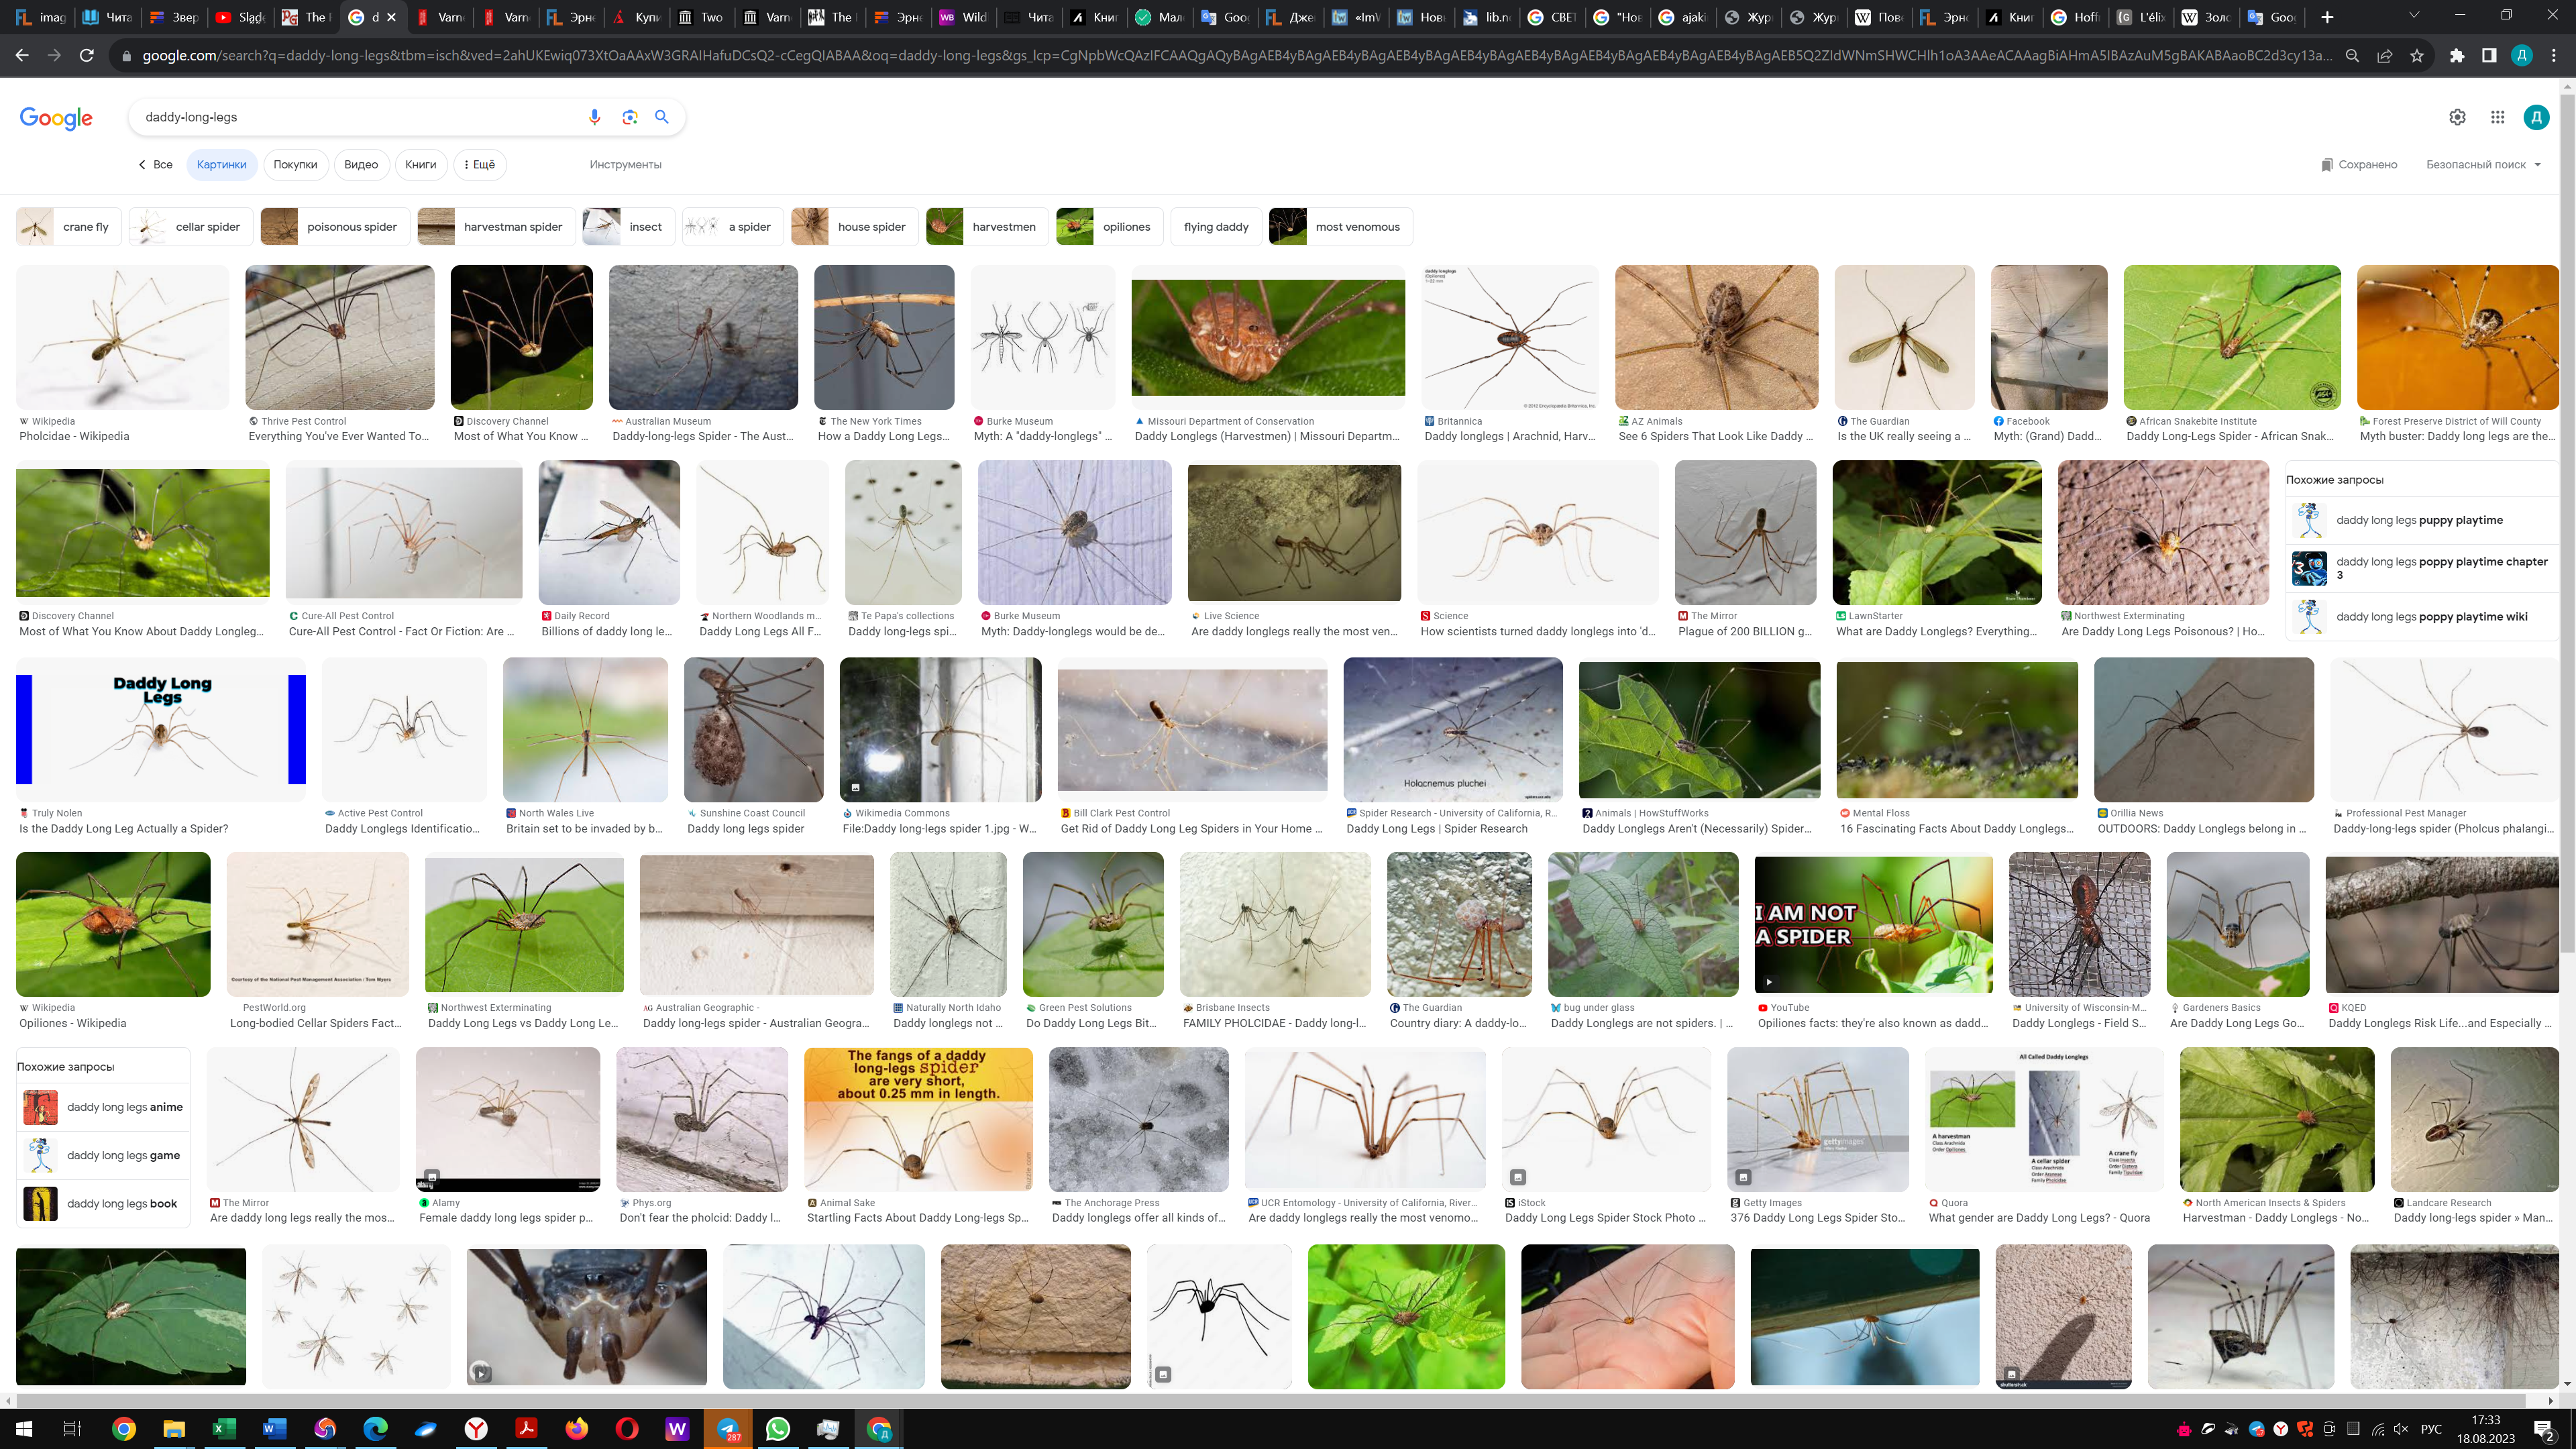Expand the Ещё more menu
This screenshot has height=1449, width=2576.
click(480, 164)
